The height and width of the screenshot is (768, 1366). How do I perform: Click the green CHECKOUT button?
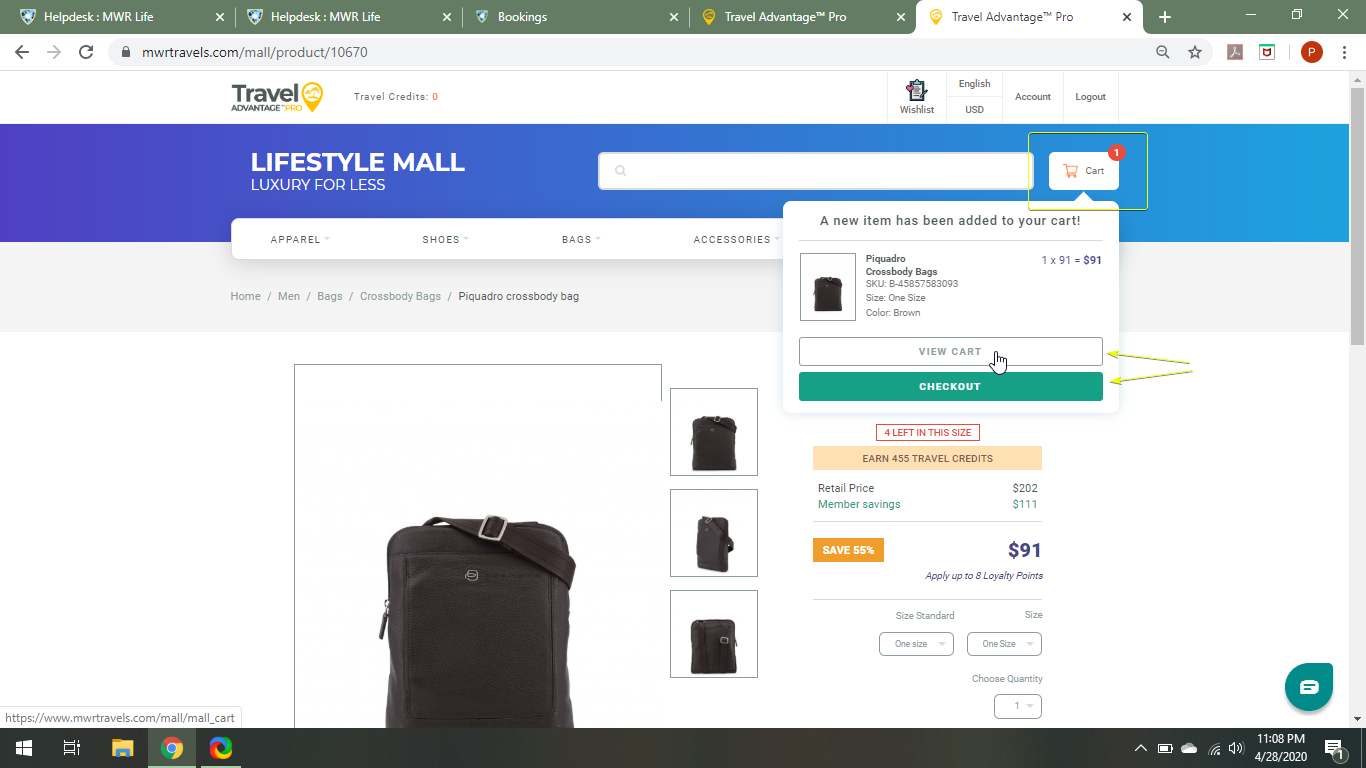(x=951, y=386)
